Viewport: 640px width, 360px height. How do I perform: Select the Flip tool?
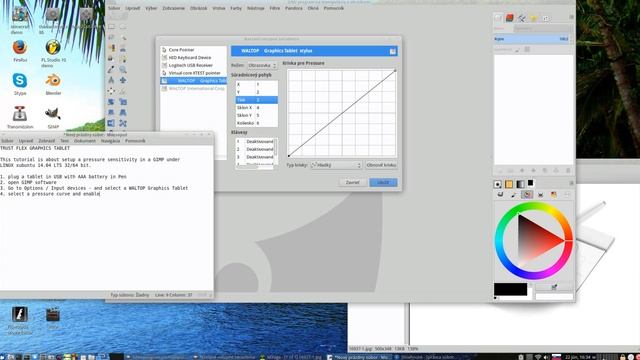click(x=111, y=123)
